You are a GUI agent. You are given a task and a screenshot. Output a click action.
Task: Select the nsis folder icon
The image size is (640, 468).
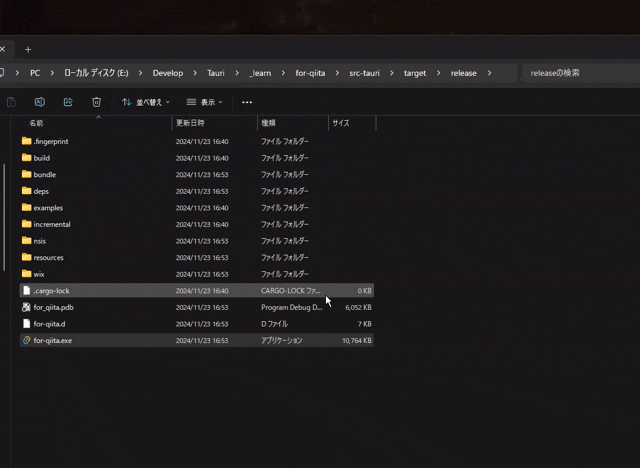tap(27, 241)
